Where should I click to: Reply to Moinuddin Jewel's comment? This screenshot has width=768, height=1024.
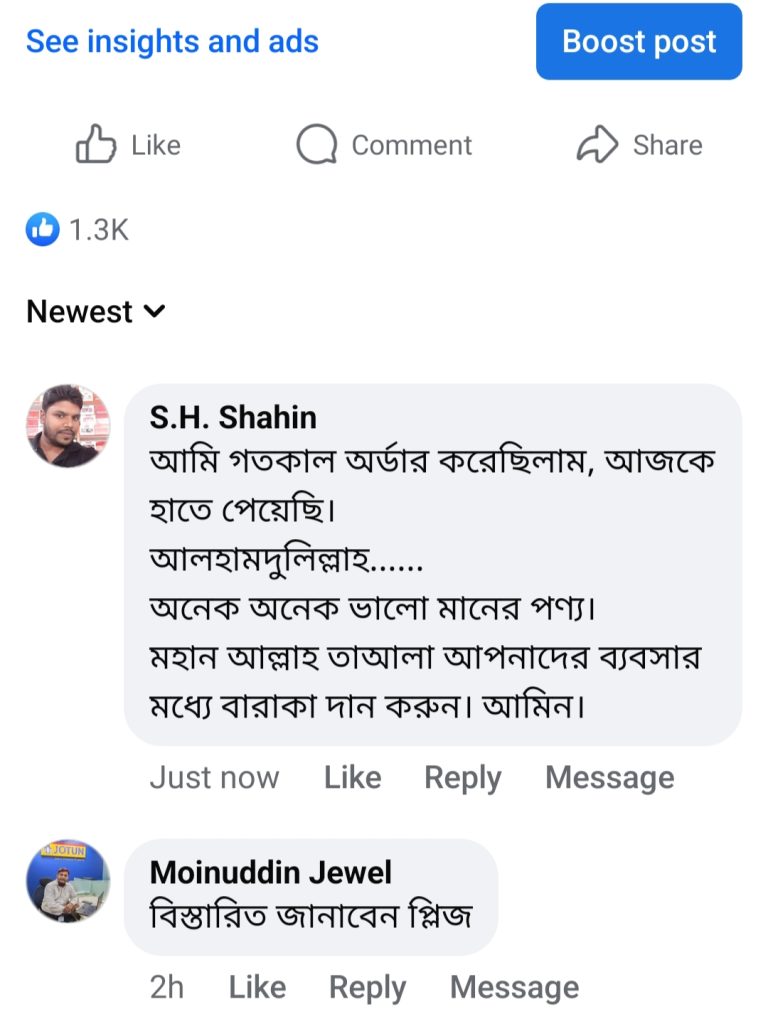coord(367,988)
